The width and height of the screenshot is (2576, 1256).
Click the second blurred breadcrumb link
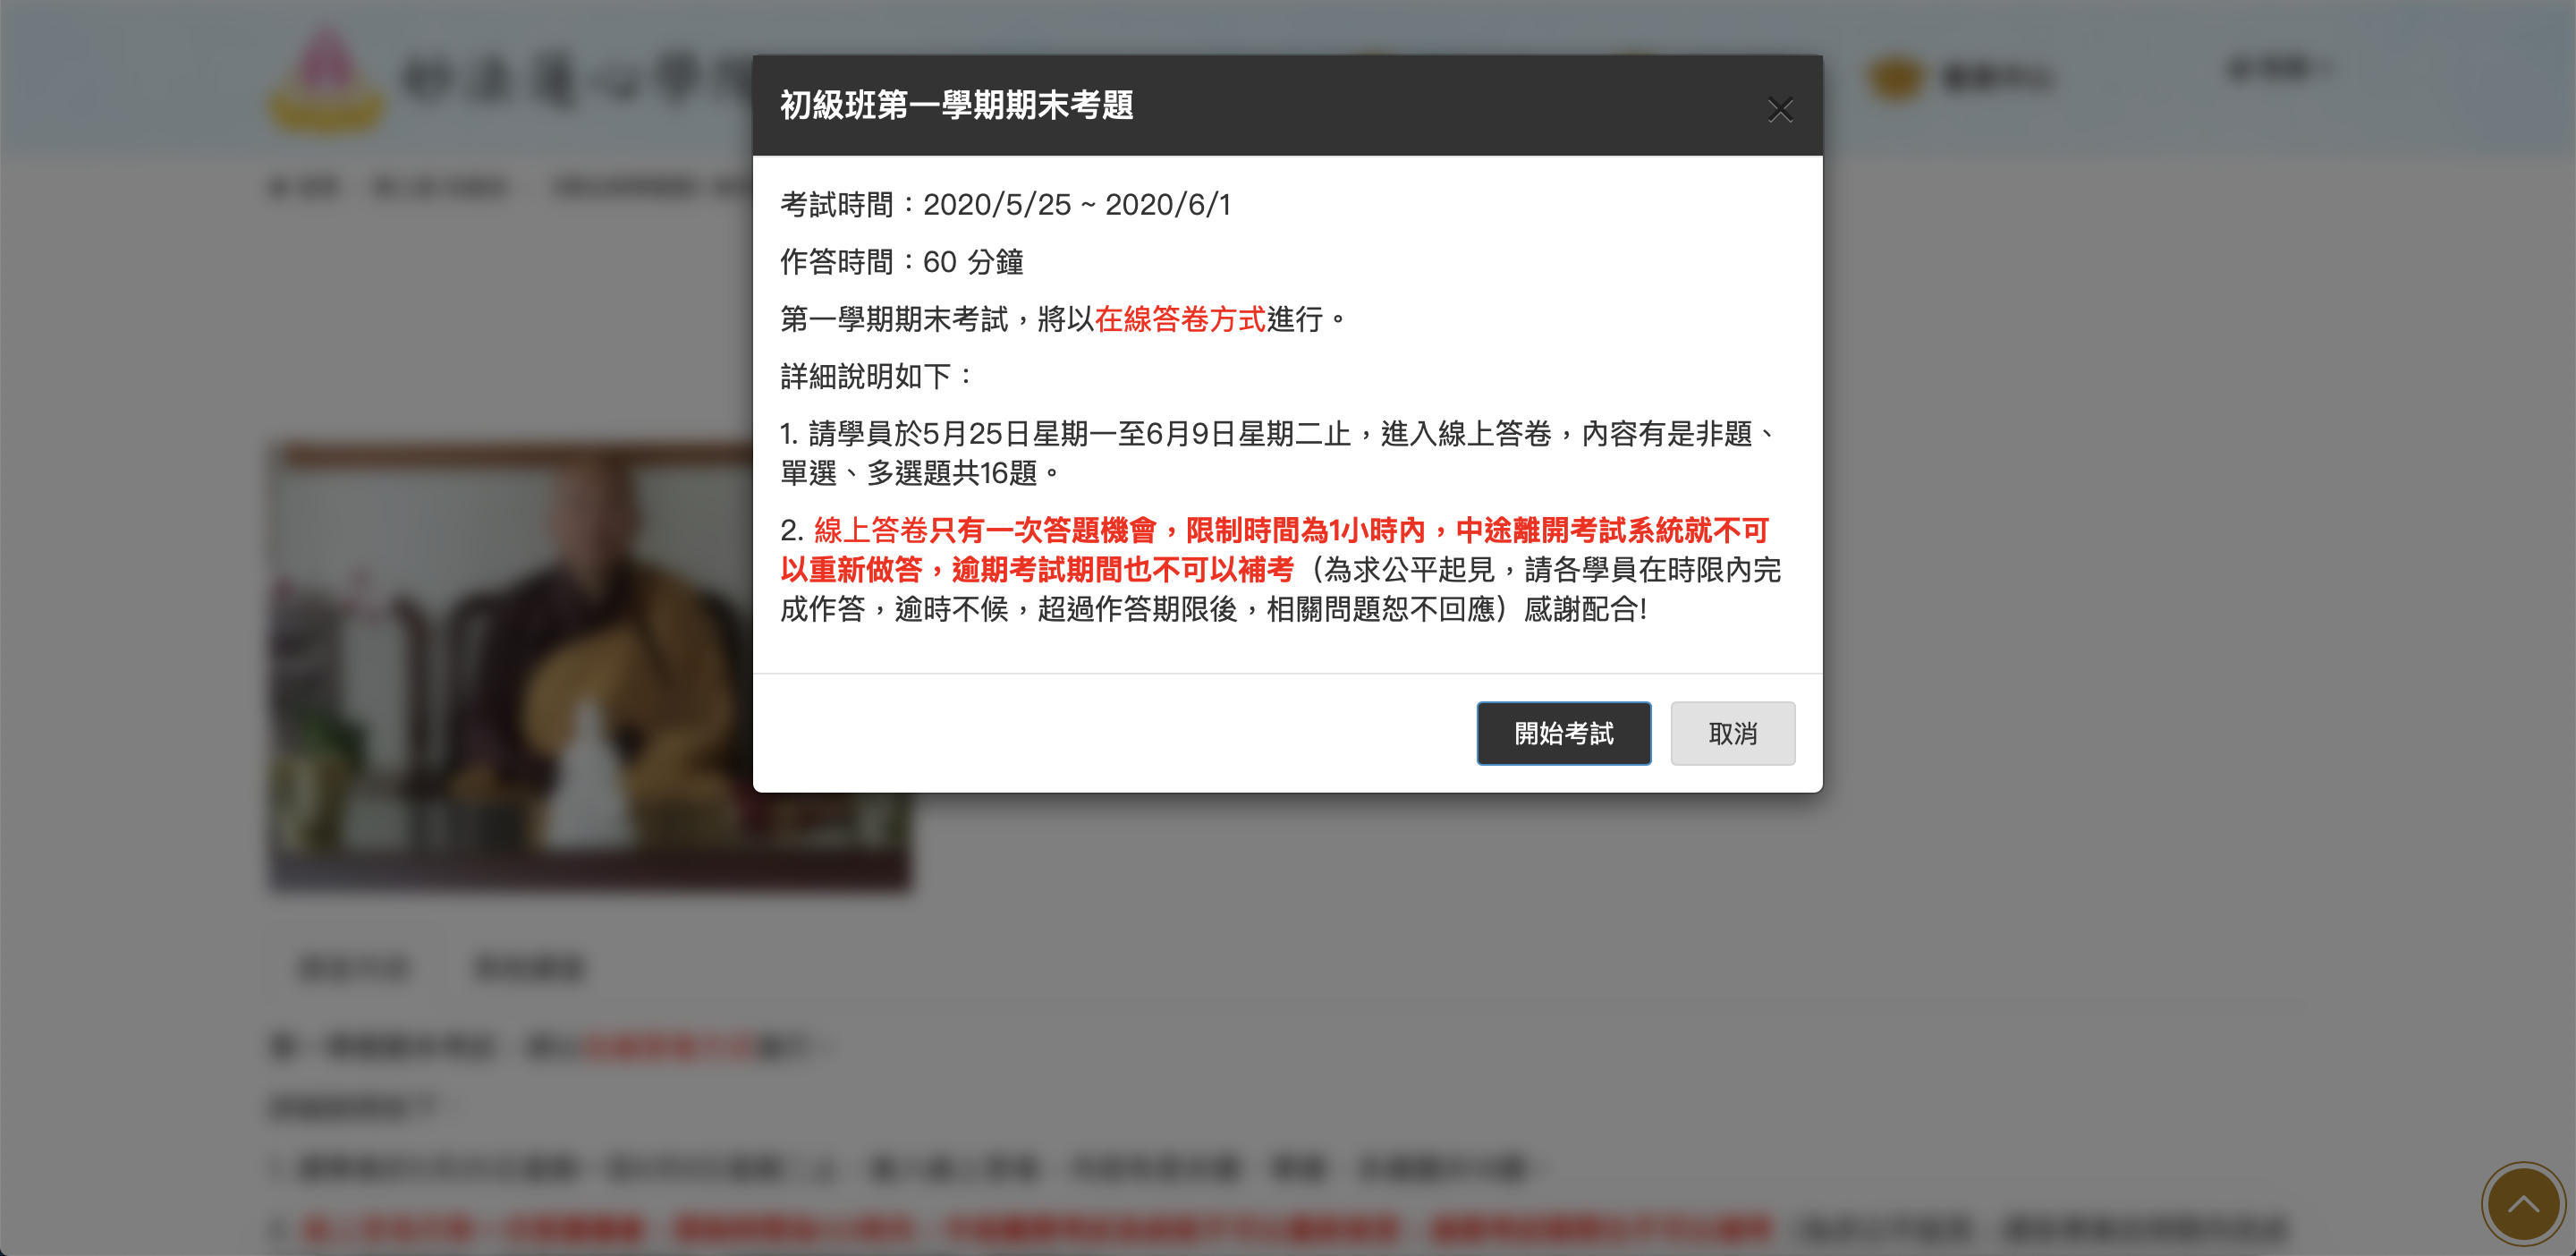point(440,187)
